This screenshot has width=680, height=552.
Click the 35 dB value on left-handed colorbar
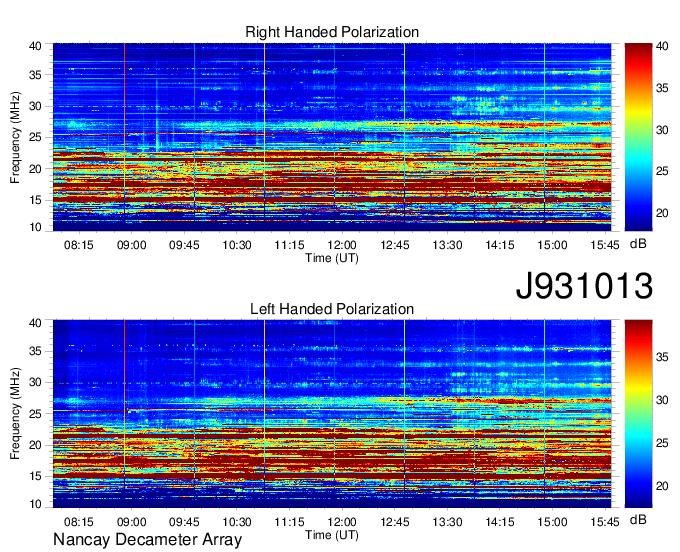(662, 357)
